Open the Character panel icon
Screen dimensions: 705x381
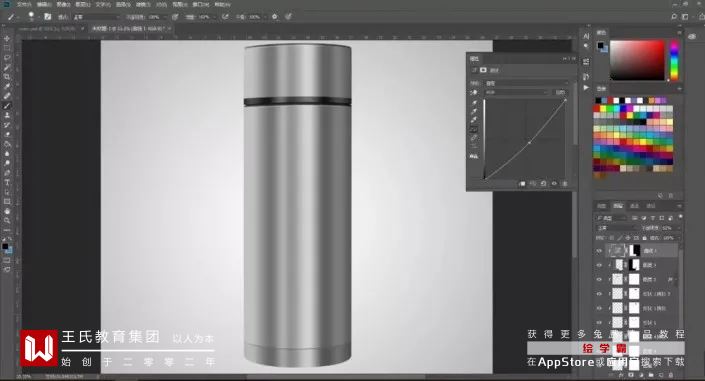[x=586, y=36]
